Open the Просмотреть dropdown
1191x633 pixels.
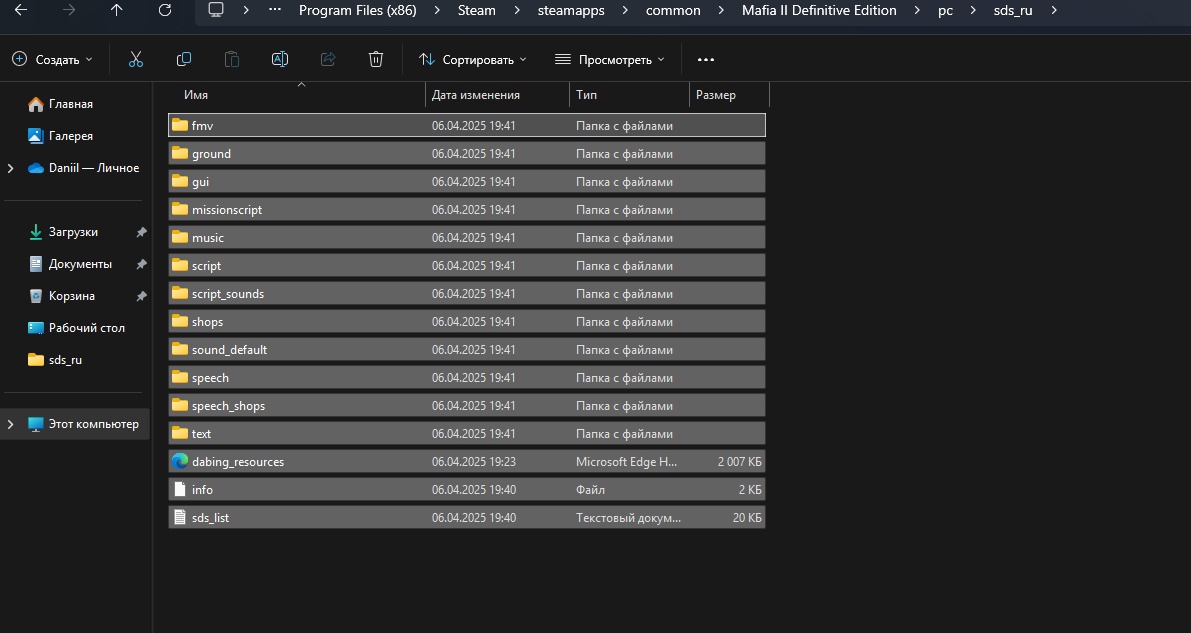609,59
